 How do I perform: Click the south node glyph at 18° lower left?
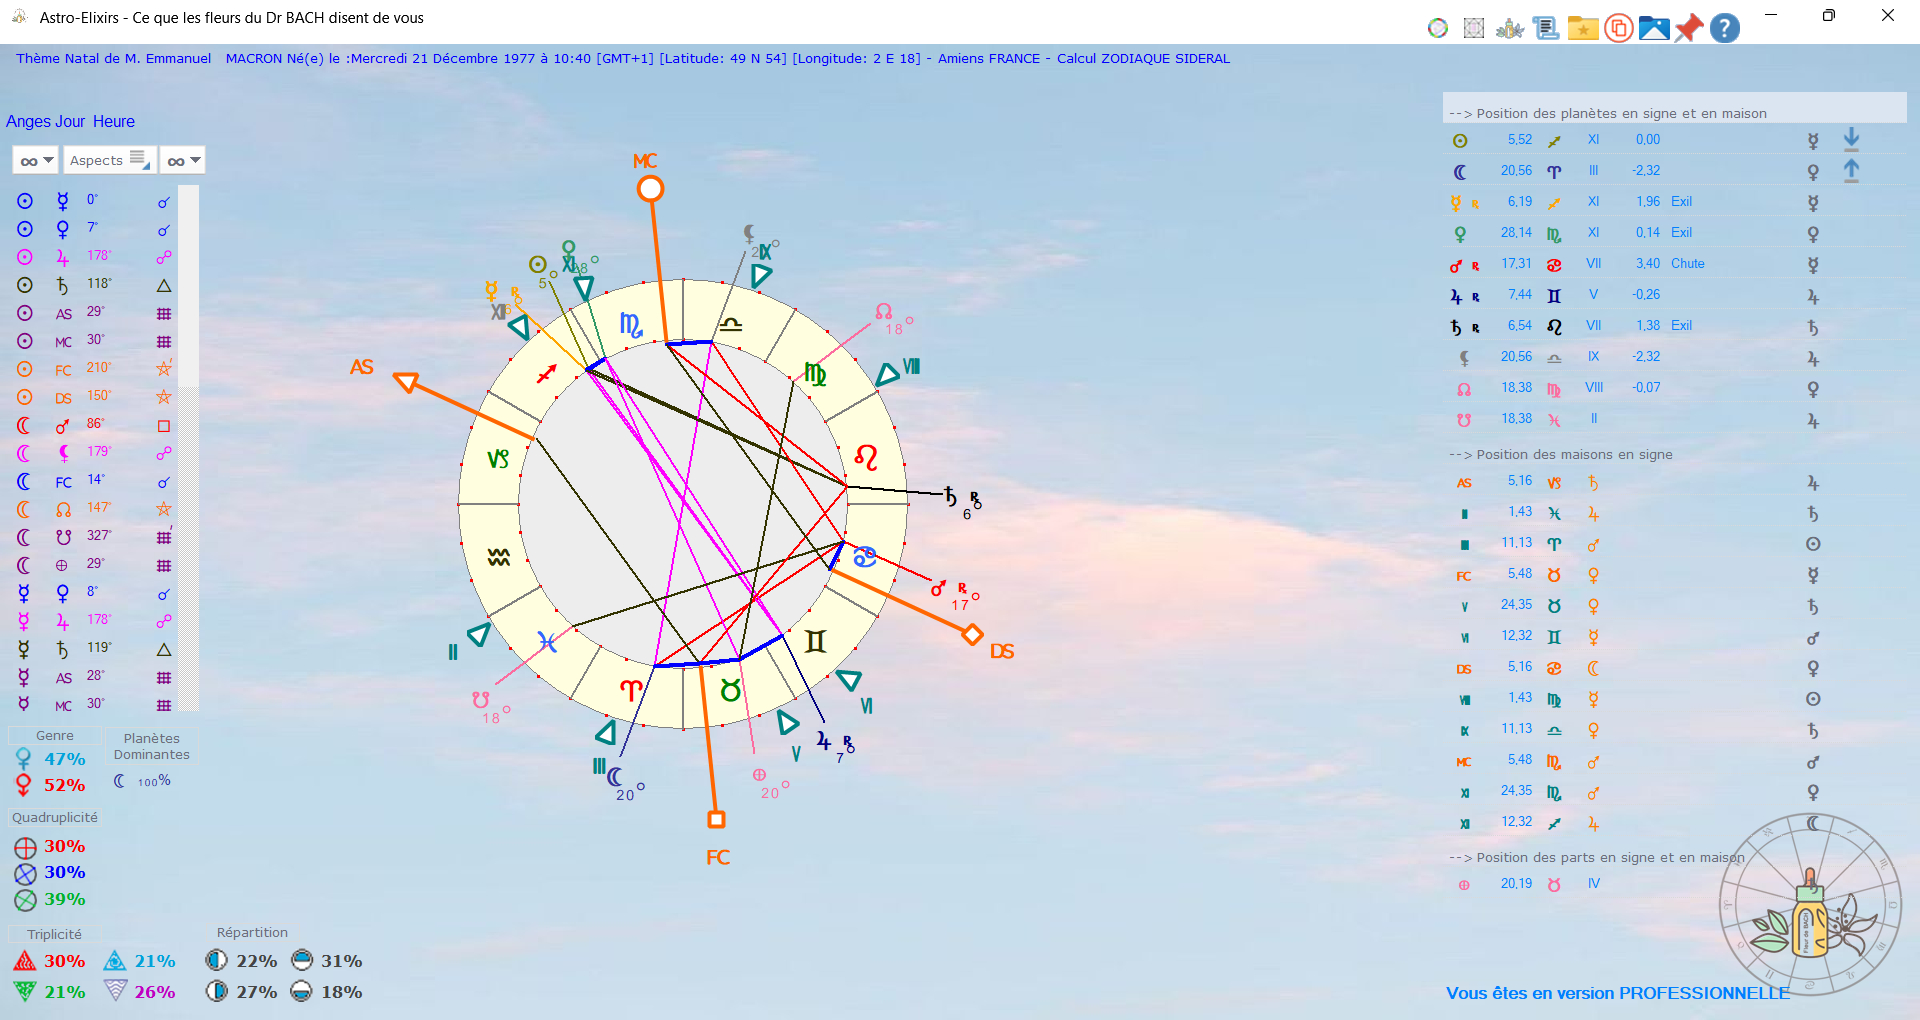[481, 700]
